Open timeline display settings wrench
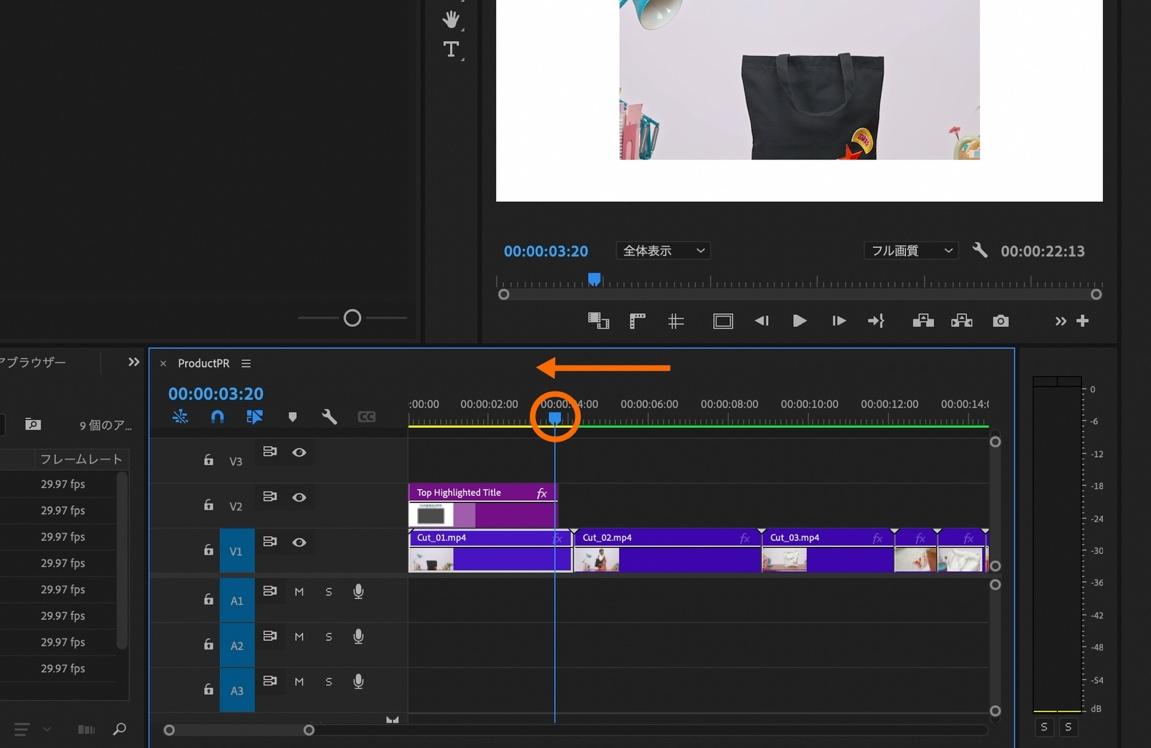 pos(330,417)
